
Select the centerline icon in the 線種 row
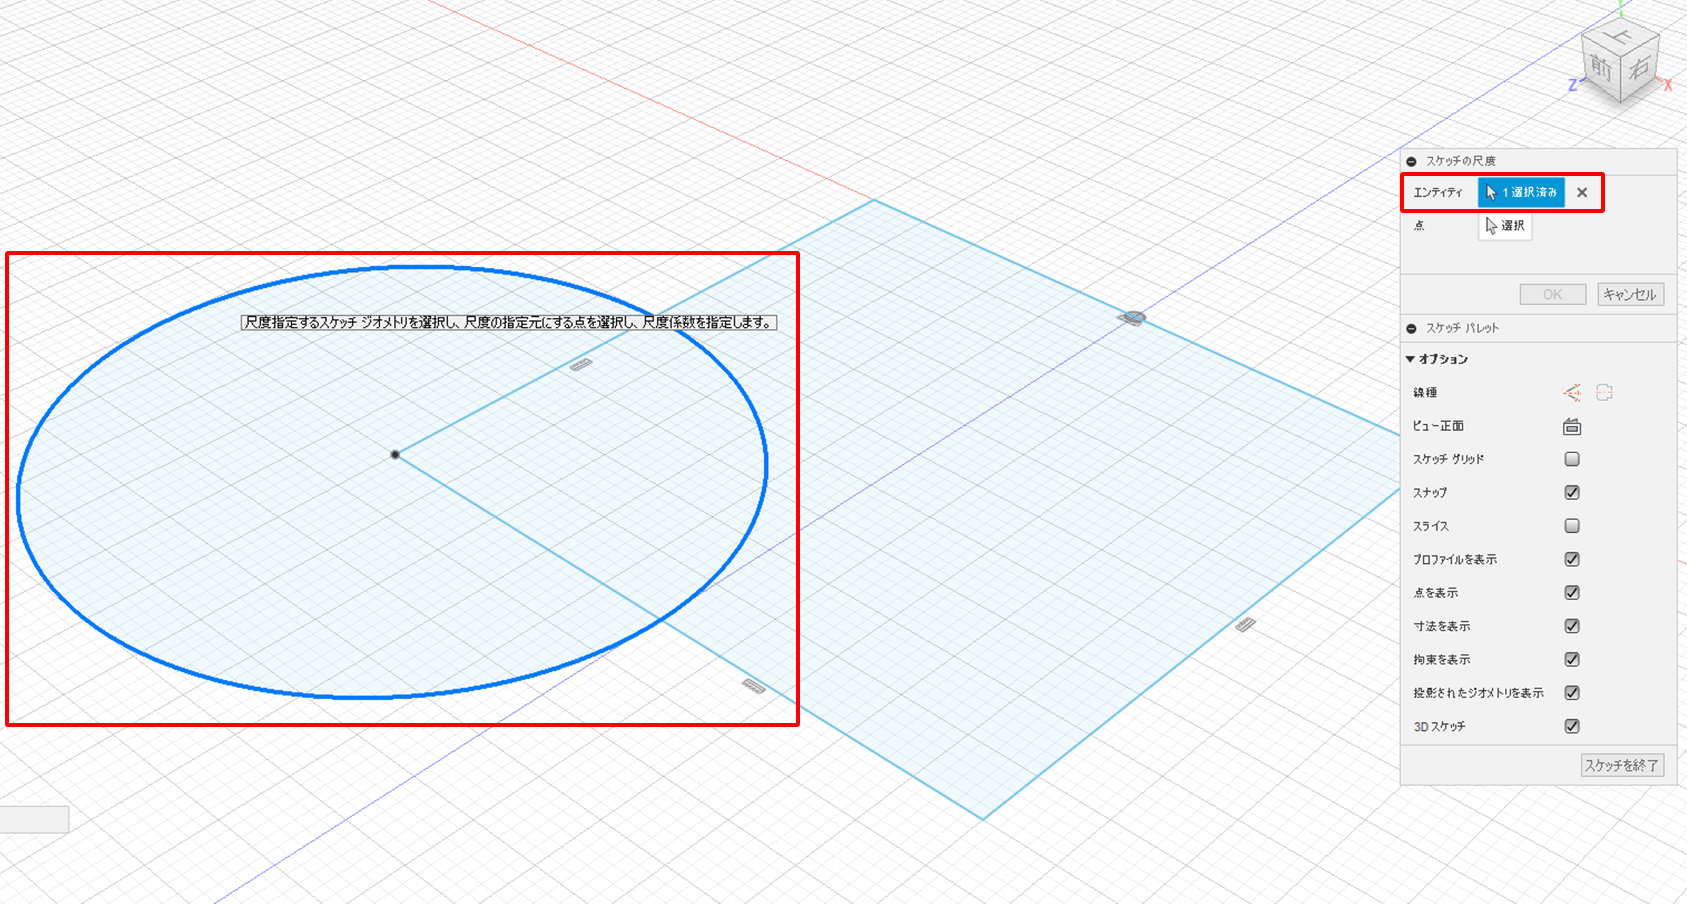click(x=1604, y=393)
